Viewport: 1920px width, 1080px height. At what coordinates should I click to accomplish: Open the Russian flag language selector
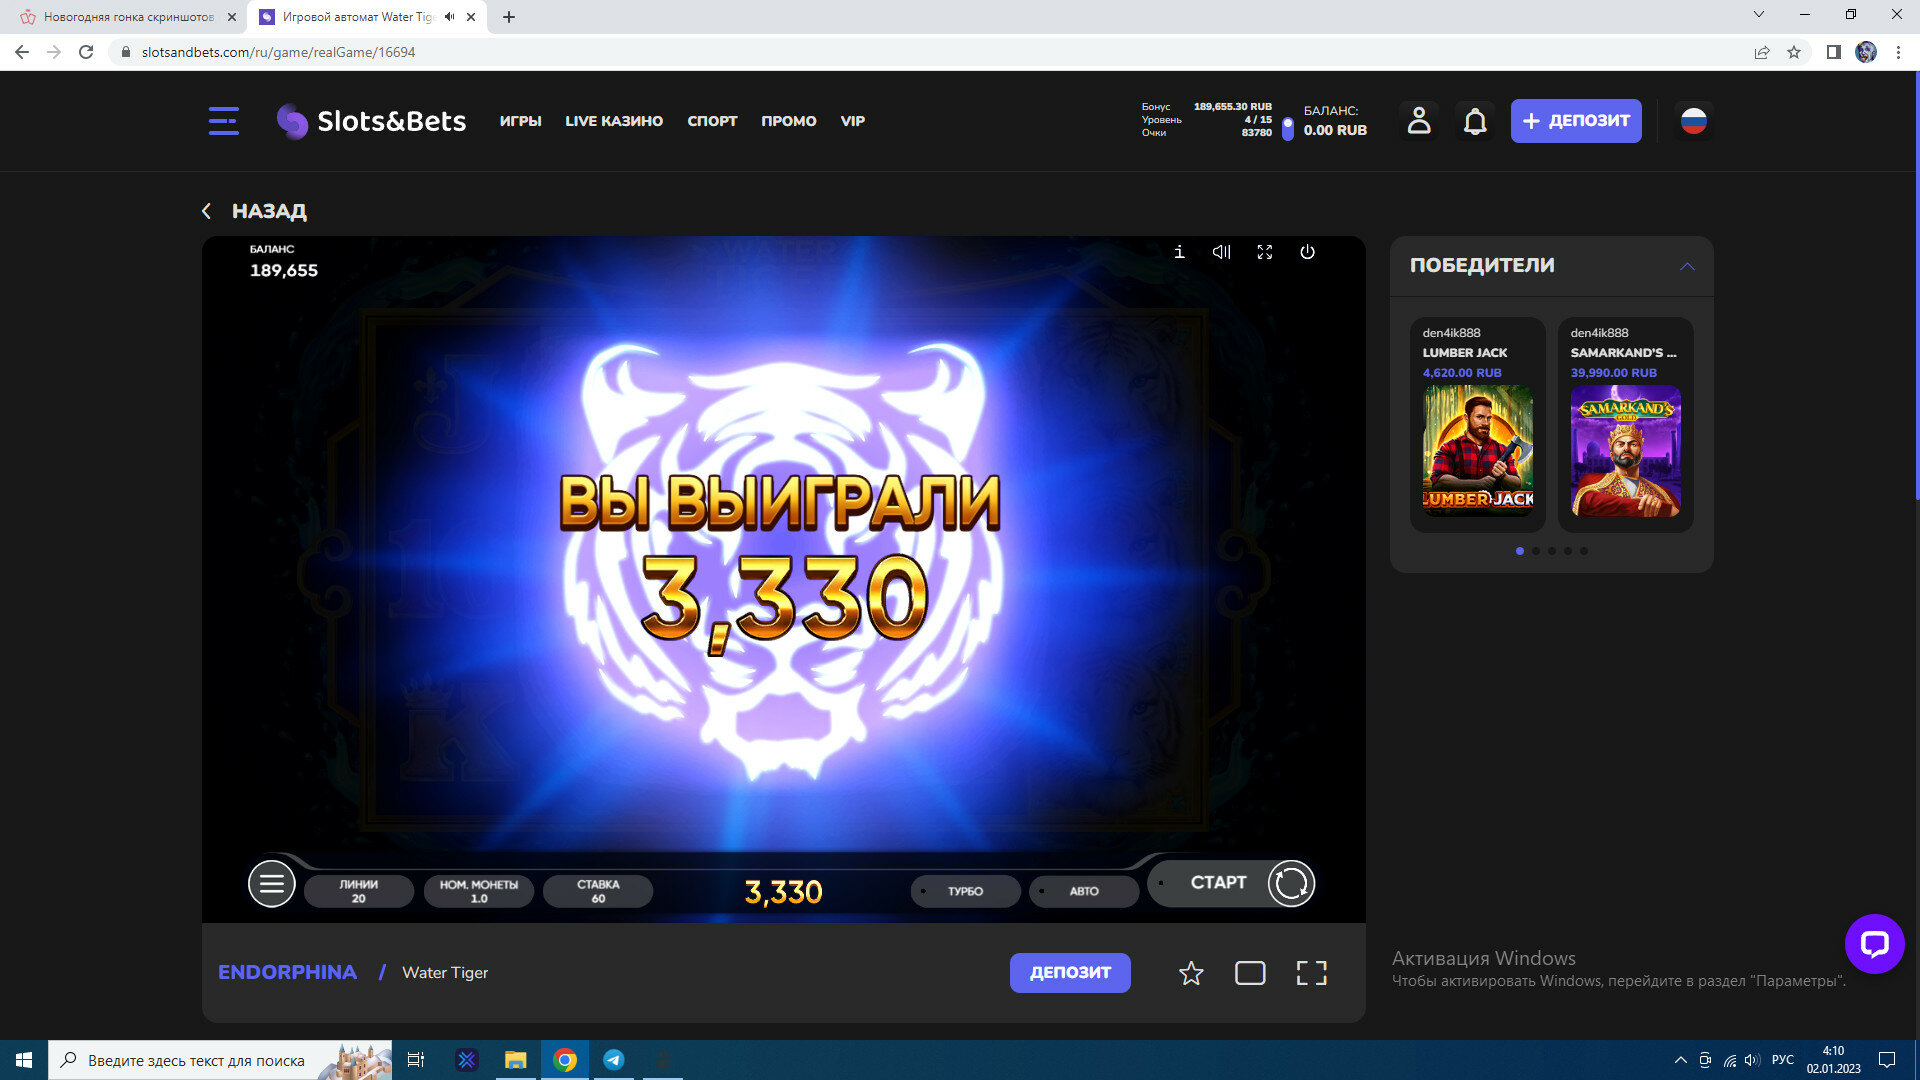coord(1693,121)
